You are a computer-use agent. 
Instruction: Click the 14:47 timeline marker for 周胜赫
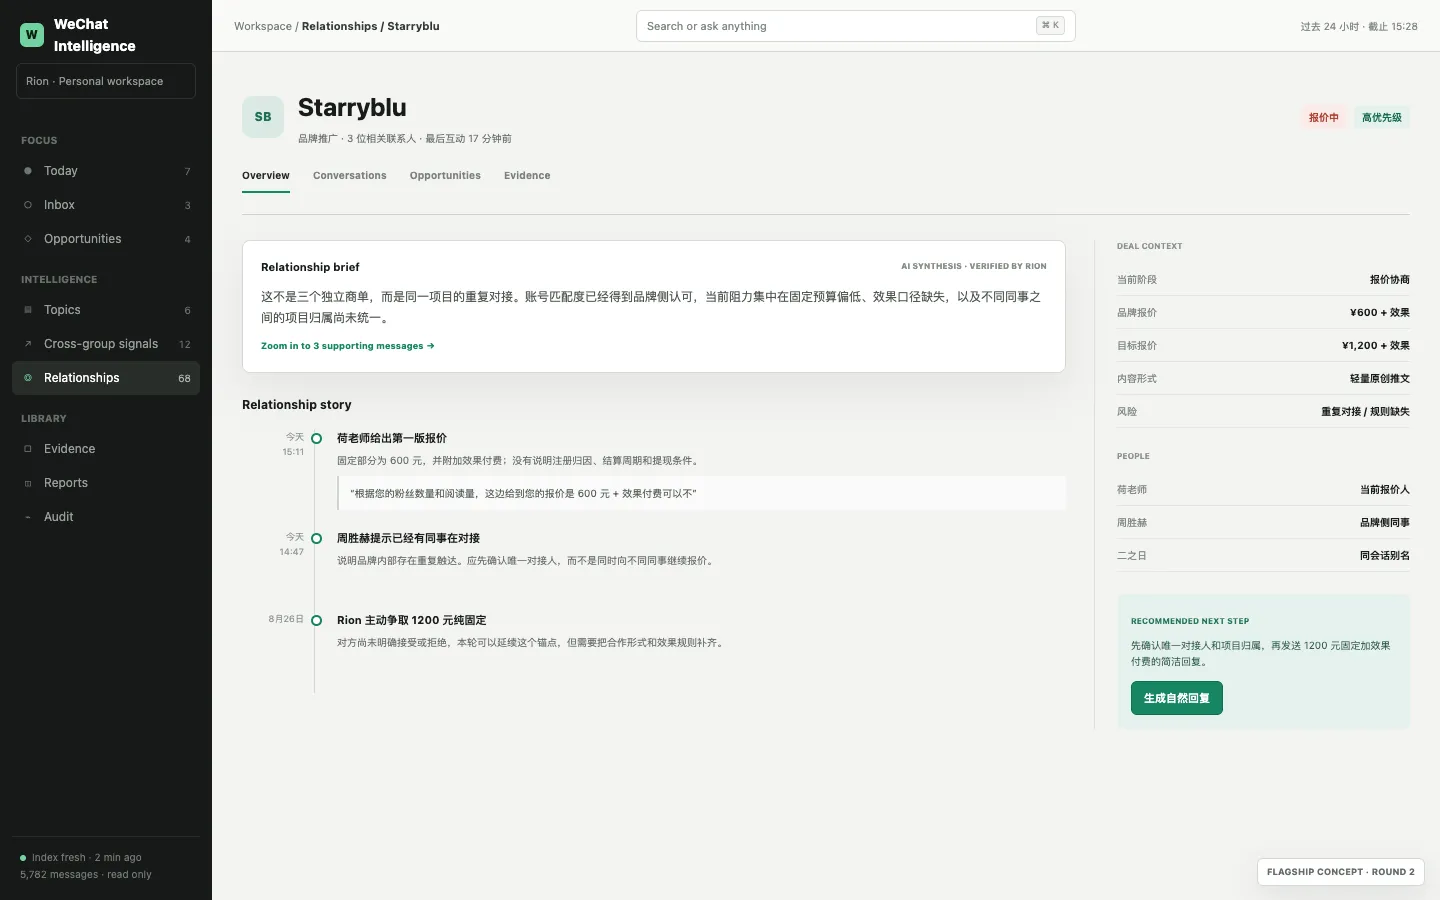316,538
